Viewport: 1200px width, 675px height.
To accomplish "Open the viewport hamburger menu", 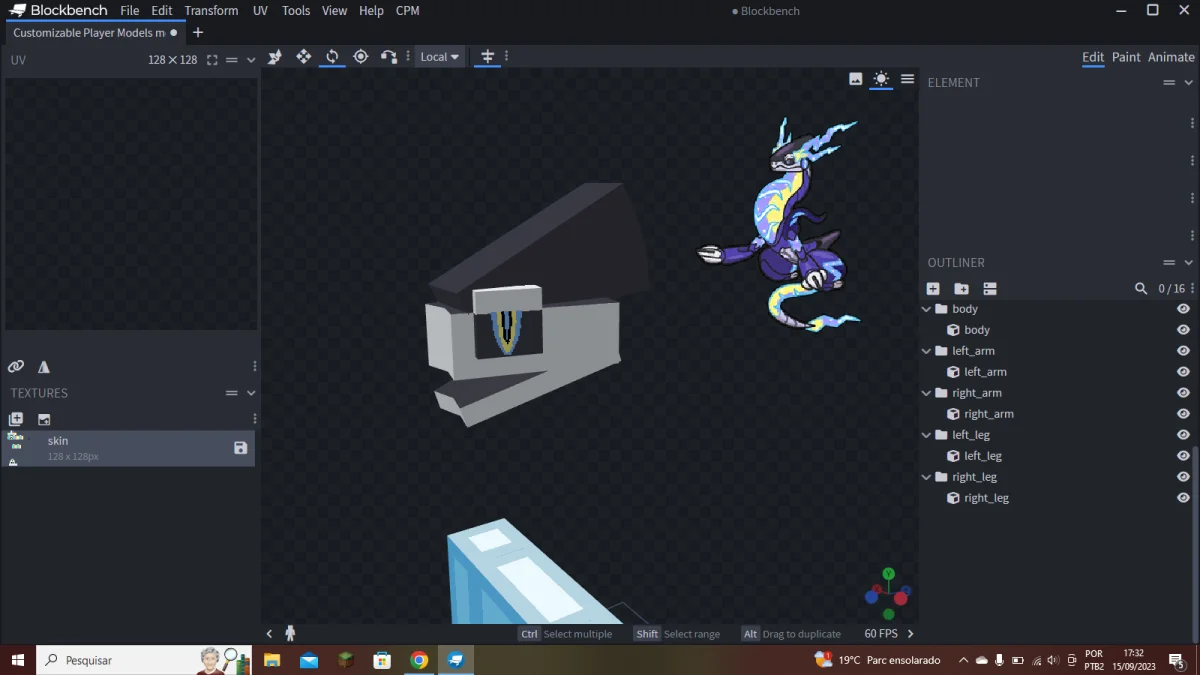I will [907, 79].
